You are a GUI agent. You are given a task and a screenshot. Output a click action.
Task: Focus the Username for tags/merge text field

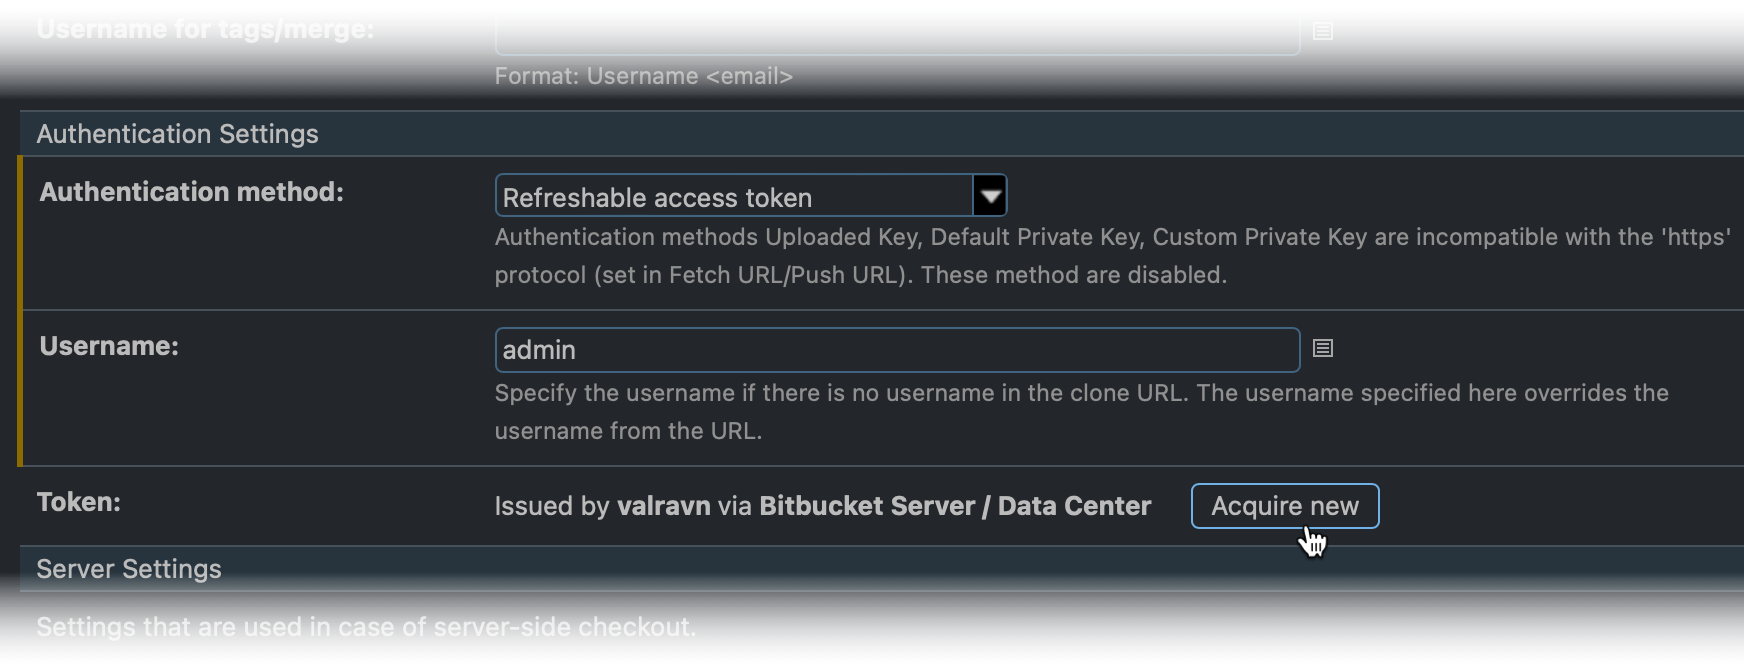pos(897,33)
